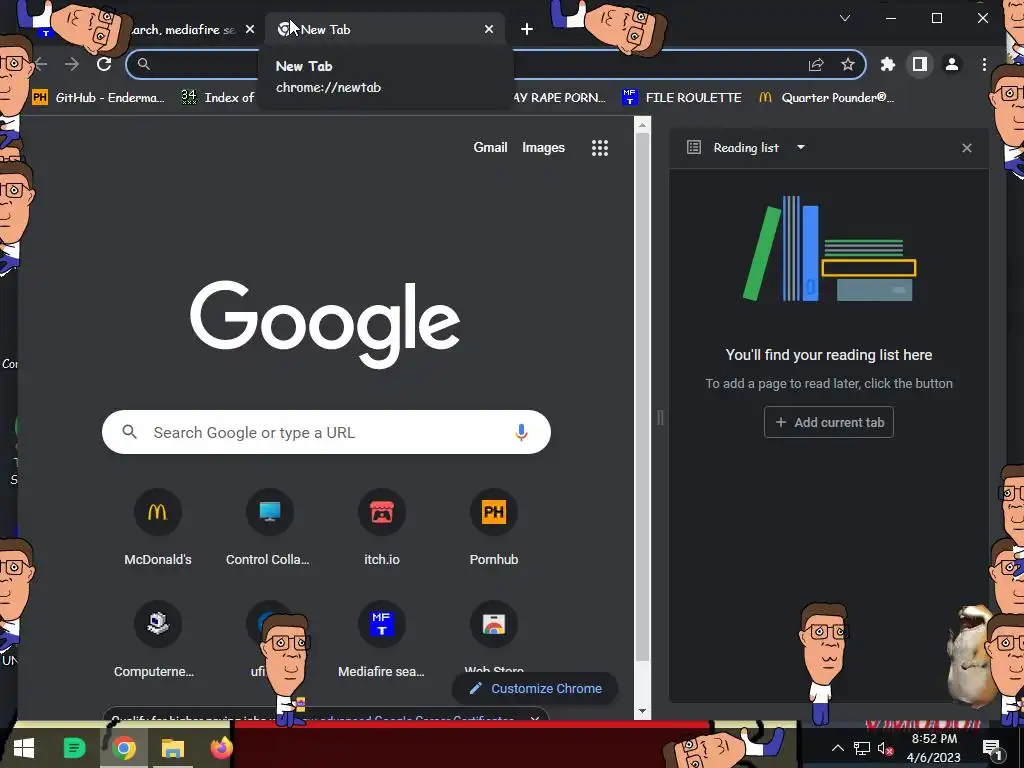Click the forward navigation arrow

[x=72, y=64]
